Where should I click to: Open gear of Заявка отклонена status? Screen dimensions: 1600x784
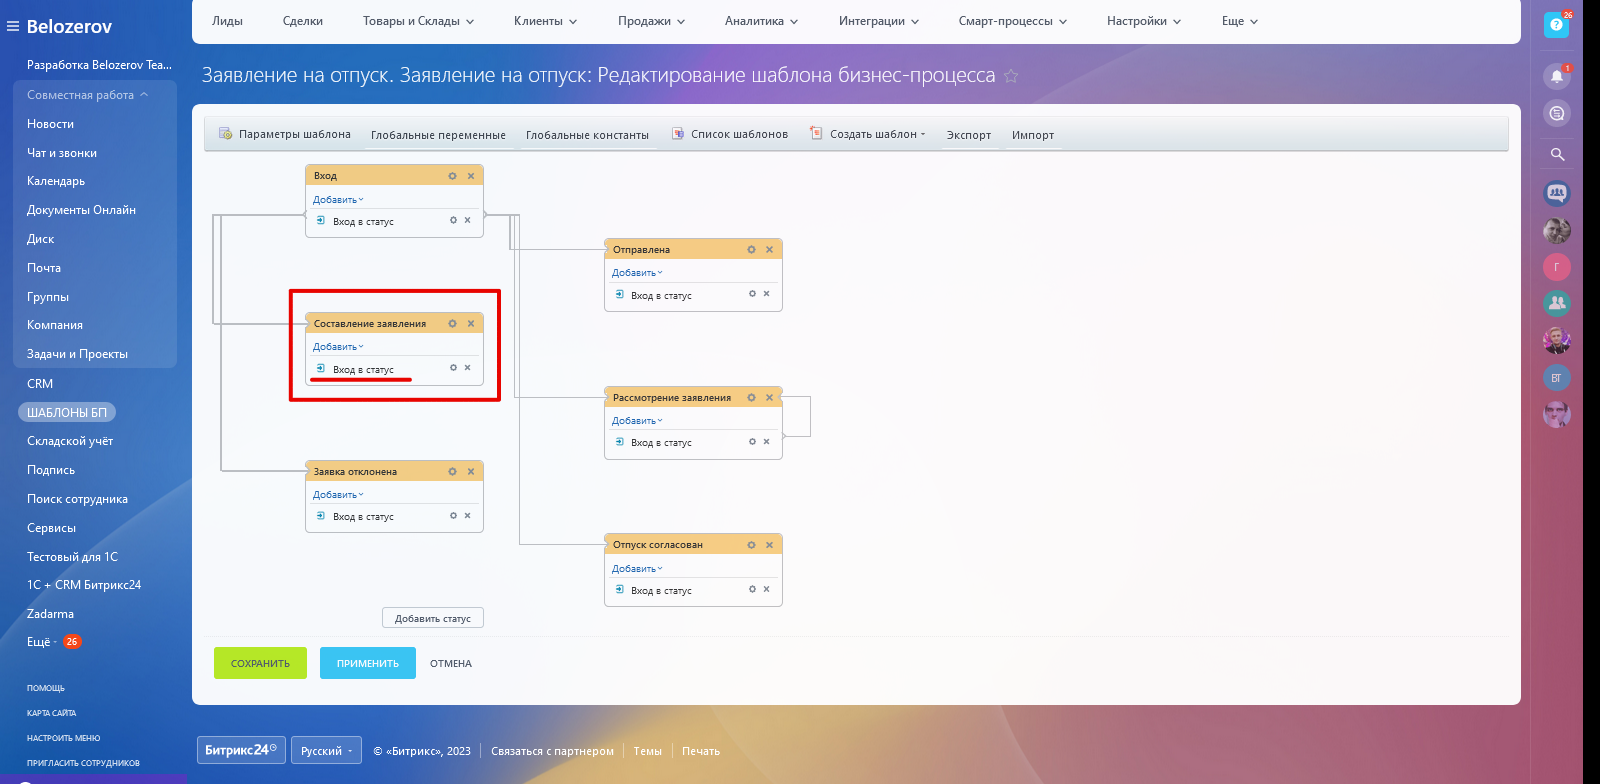pyautogui.click(x=452, y=472)
